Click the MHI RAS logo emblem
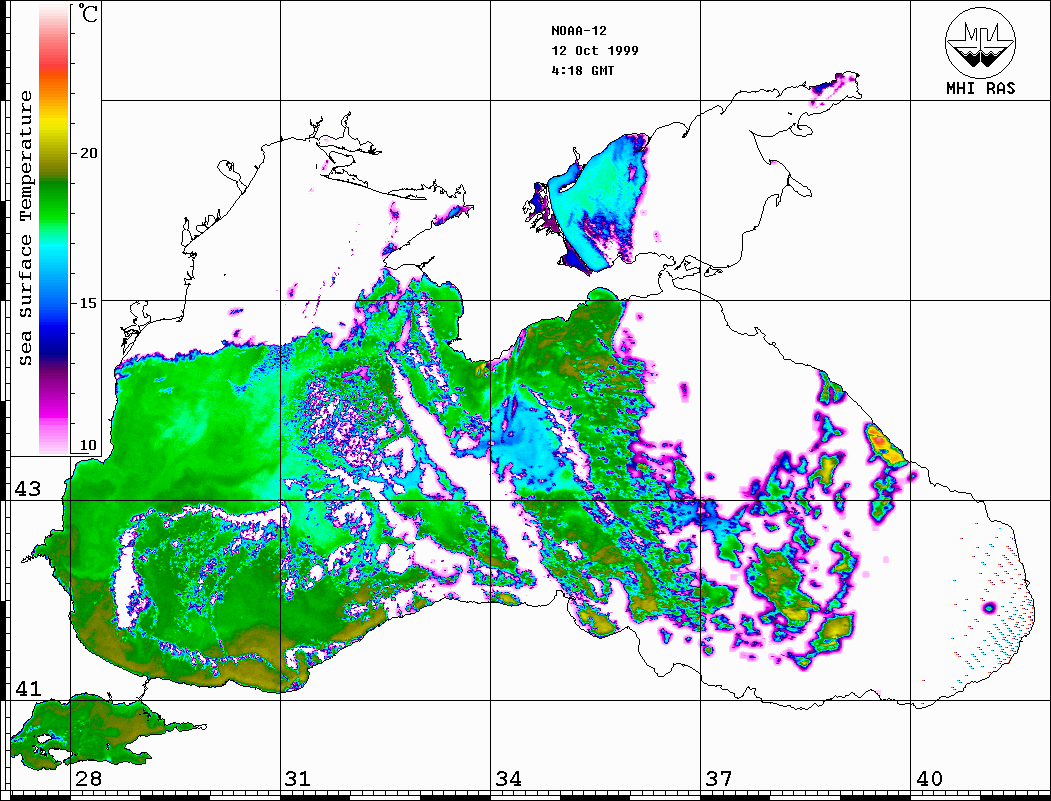Viewport: 1051px width, 801px height. point(981,42)
